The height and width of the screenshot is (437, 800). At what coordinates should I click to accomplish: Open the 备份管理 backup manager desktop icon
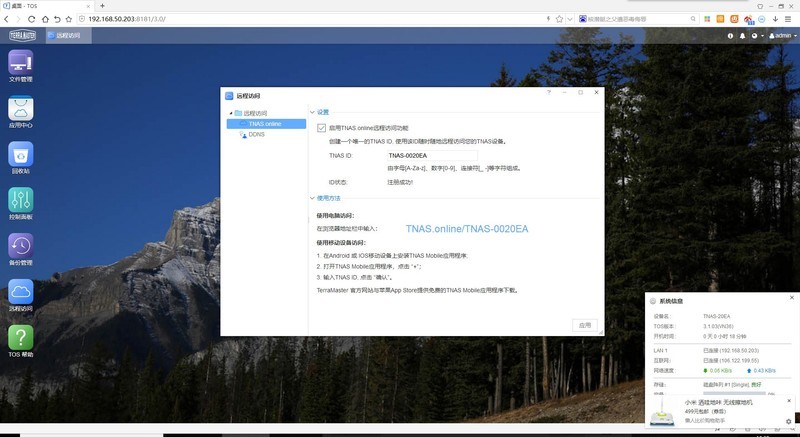(20, 249)
